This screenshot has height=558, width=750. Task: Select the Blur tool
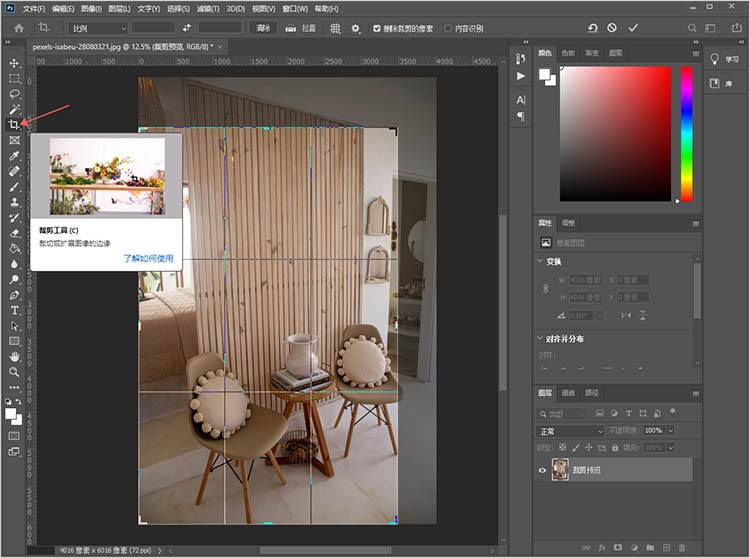click(x=14, y=264)
